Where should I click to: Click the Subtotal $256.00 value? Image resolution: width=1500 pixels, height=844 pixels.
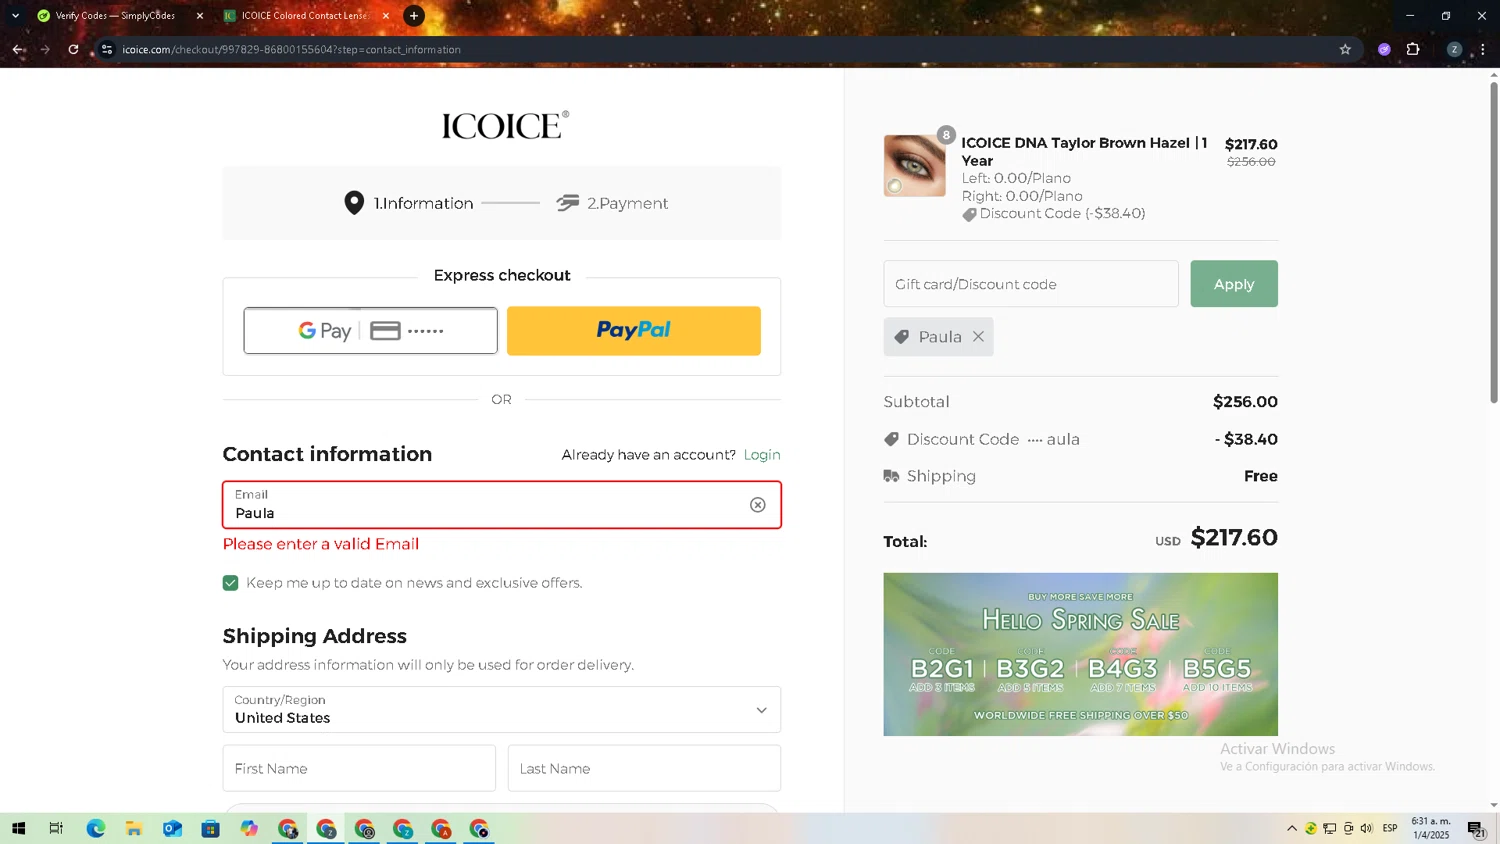[x=1245, y=402]
